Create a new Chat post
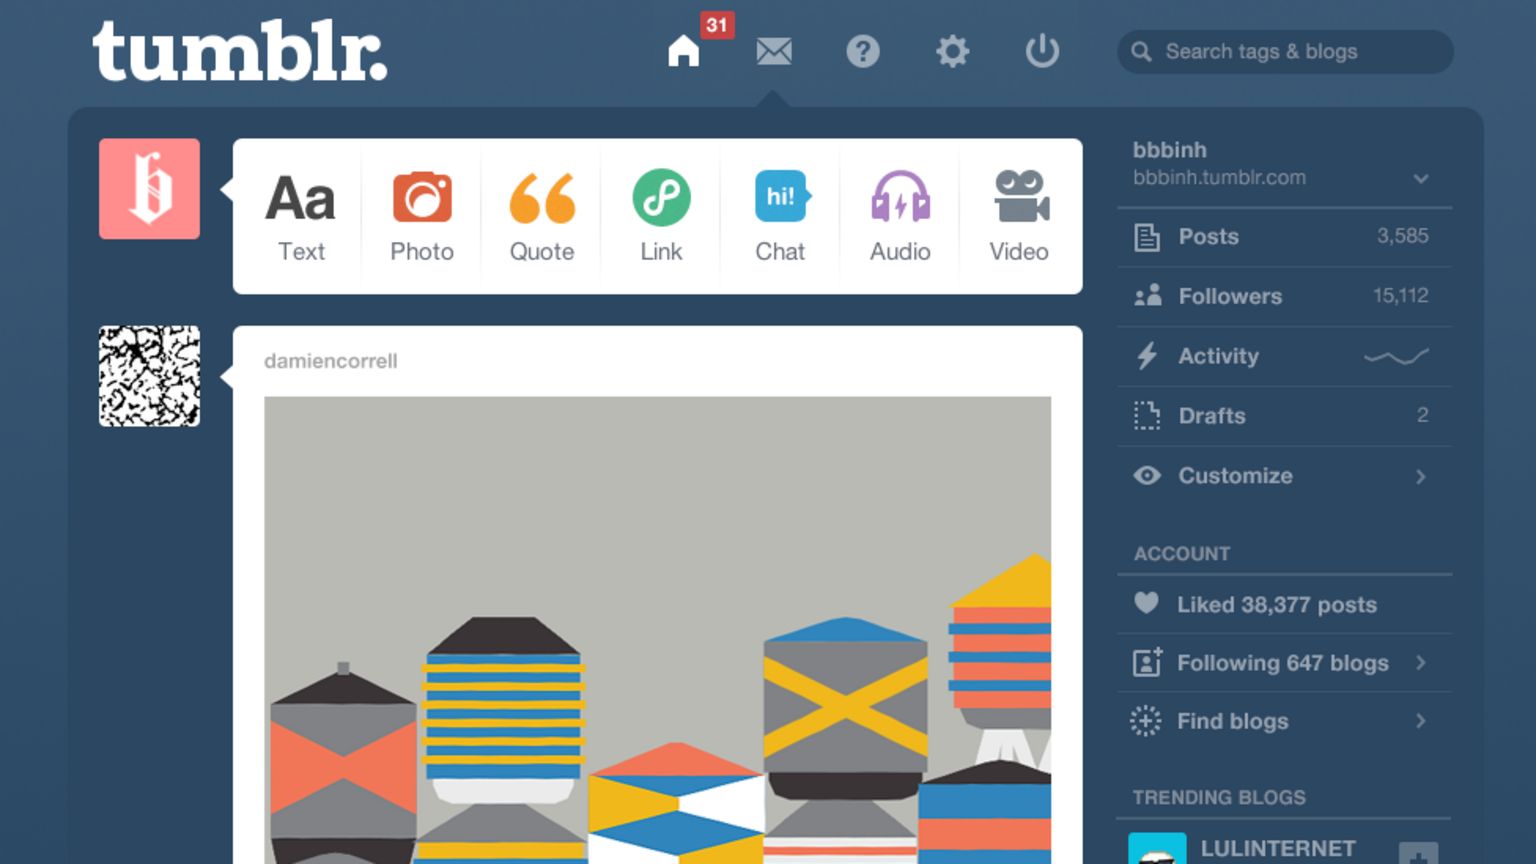 pos(780,216)
